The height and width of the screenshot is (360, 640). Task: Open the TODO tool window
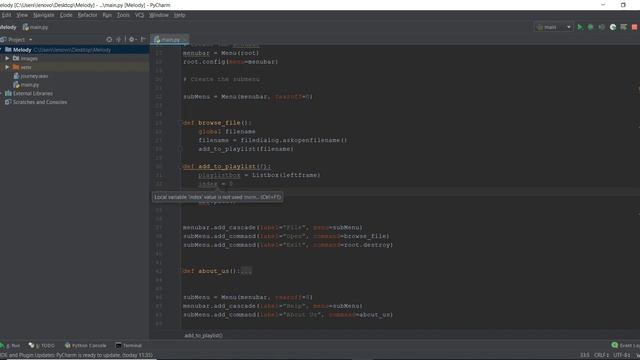[x=42, y=345]
